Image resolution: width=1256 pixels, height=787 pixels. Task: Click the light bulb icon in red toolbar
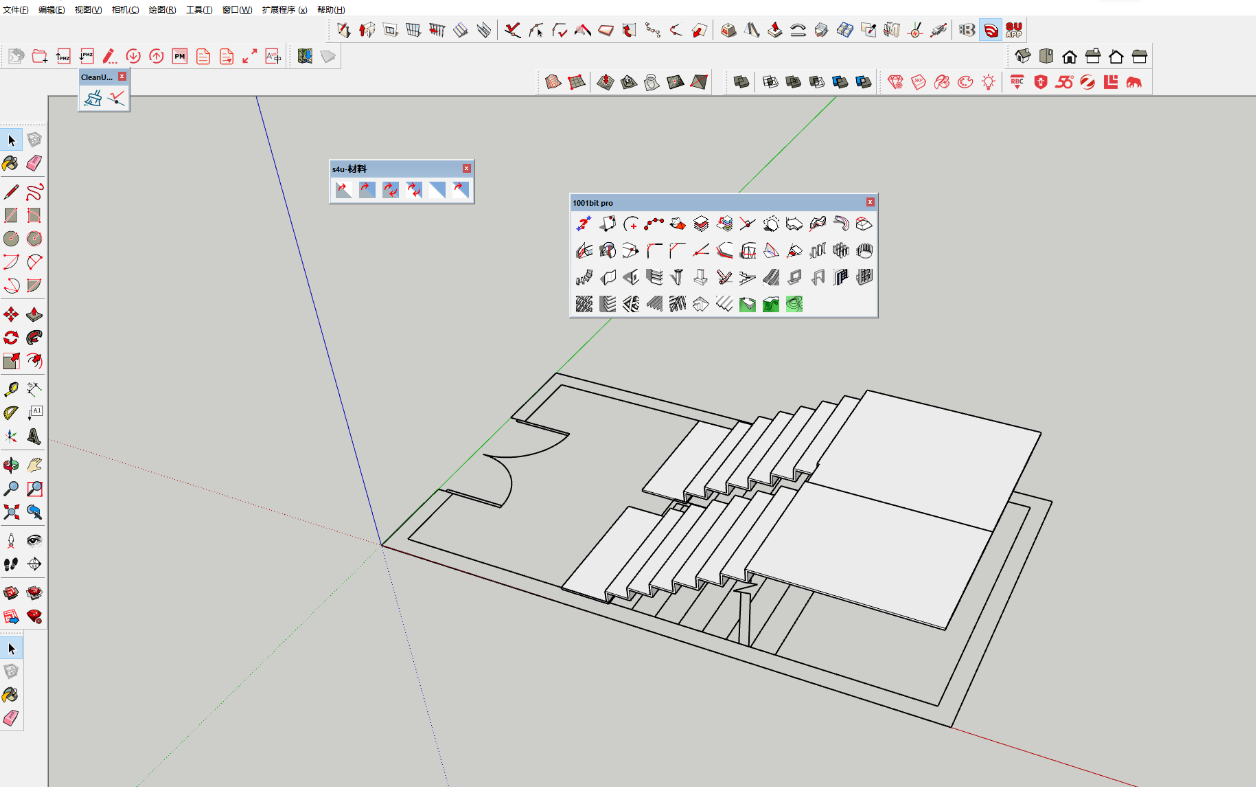pos(989,82)
